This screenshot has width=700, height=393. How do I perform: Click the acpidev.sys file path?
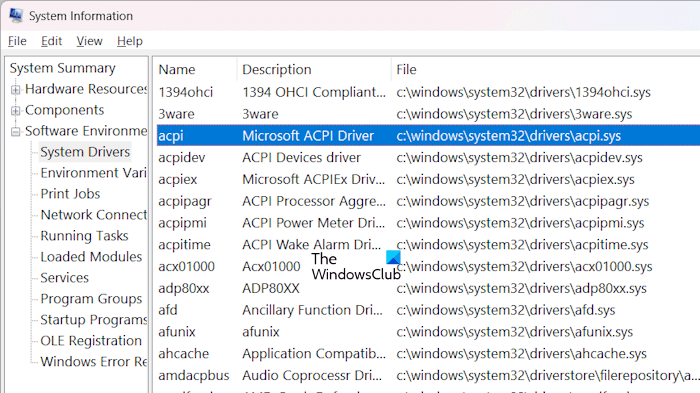click(x=520, y=158)
